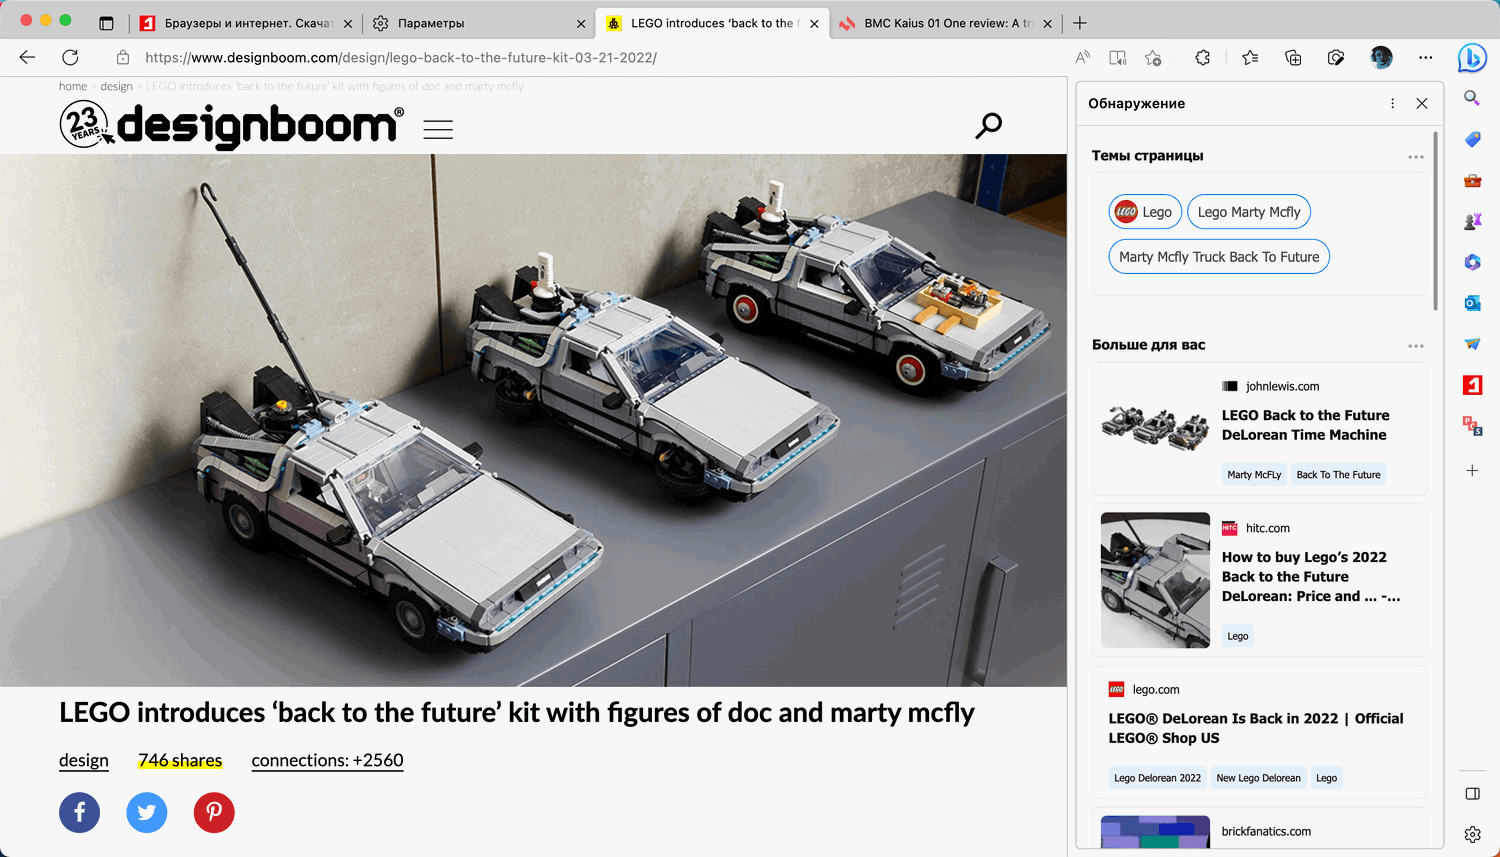Select the Lego Marty Mcfly topic chip

click(x=1249, y=212)
